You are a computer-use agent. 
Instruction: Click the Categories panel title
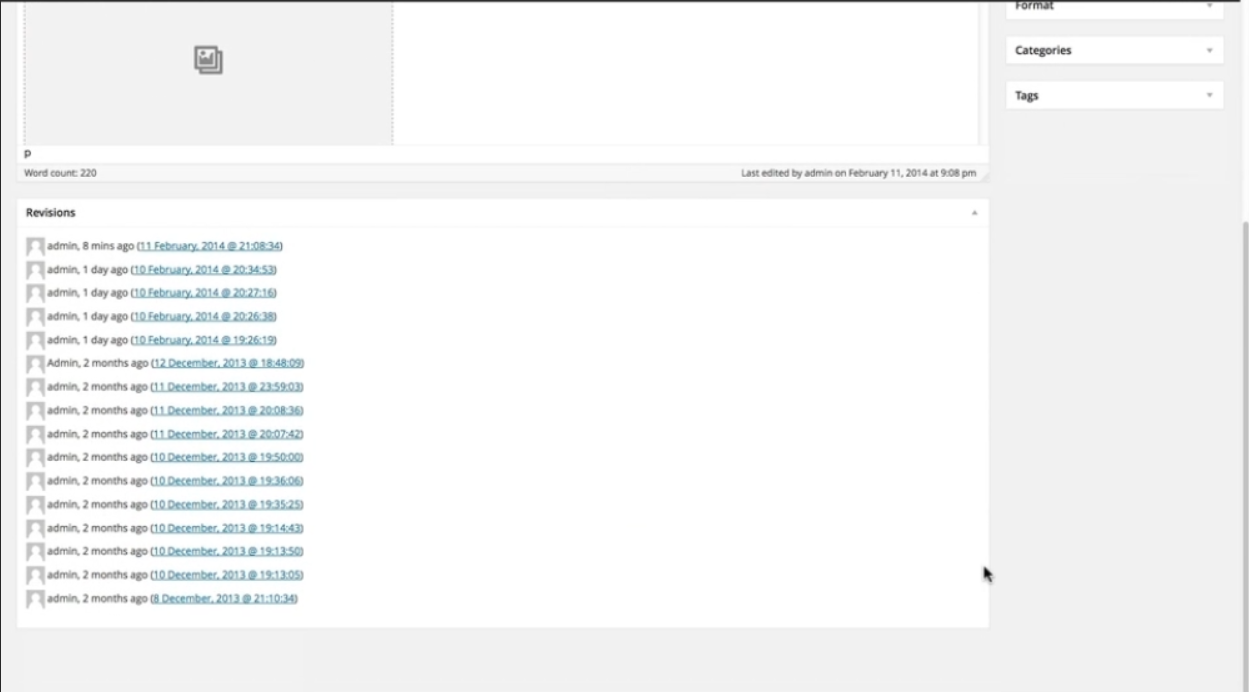tap(1043, 50)
